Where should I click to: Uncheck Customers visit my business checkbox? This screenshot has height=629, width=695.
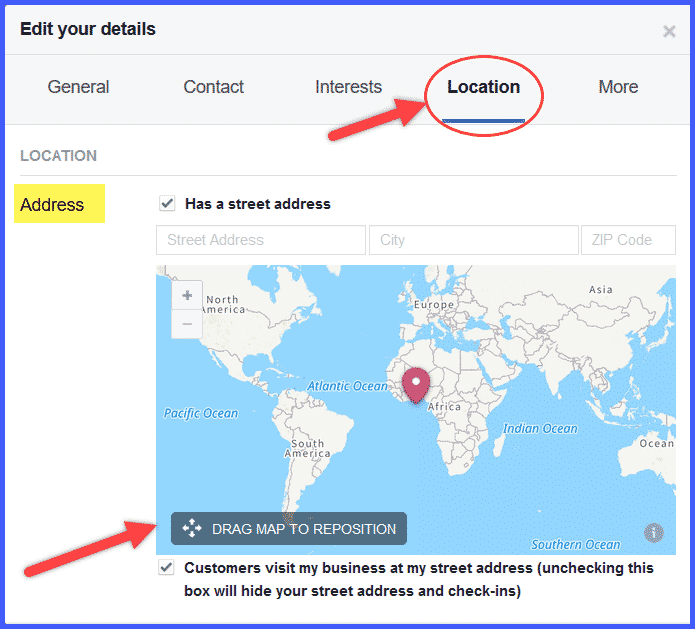[x=167, y=568]
